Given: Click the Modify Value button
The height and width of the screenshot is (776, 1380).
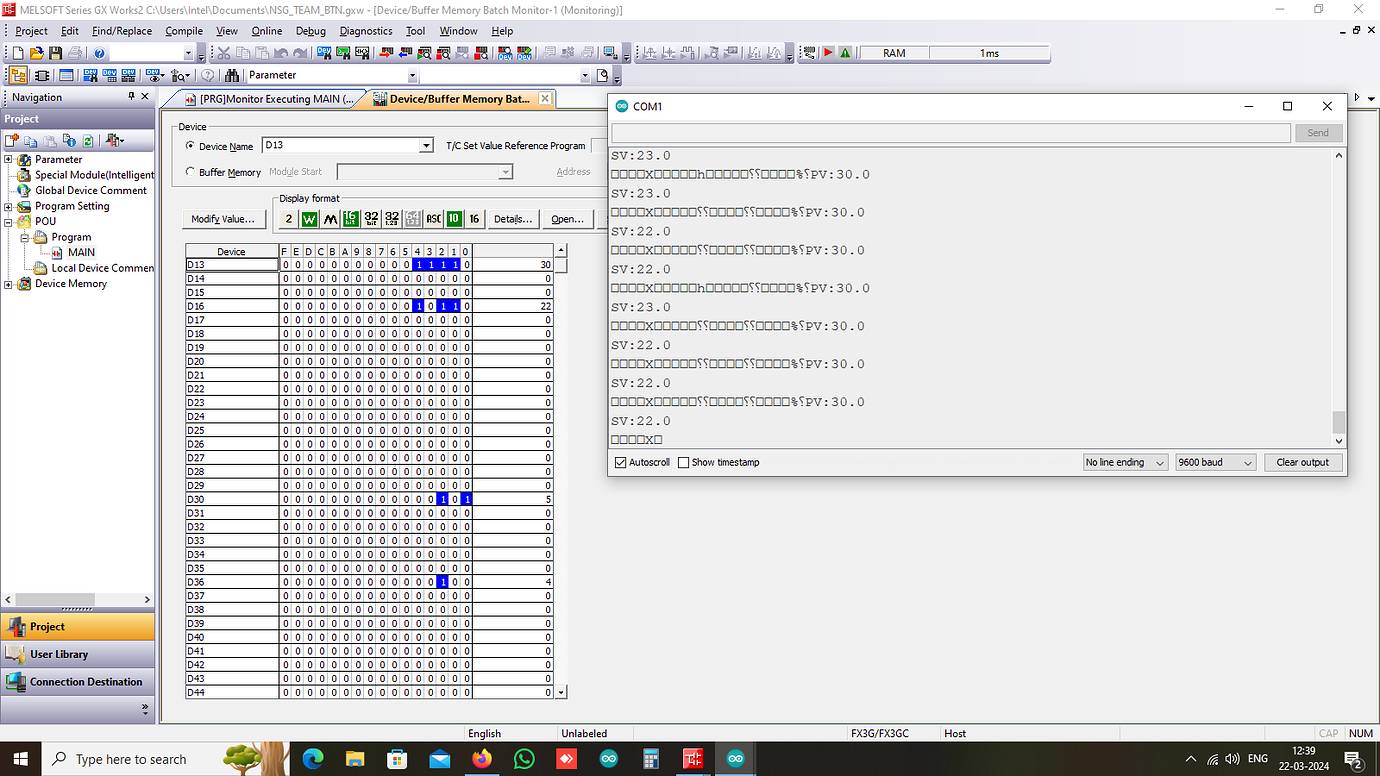Looking at the screenshot, I should (x=224, y=219).
